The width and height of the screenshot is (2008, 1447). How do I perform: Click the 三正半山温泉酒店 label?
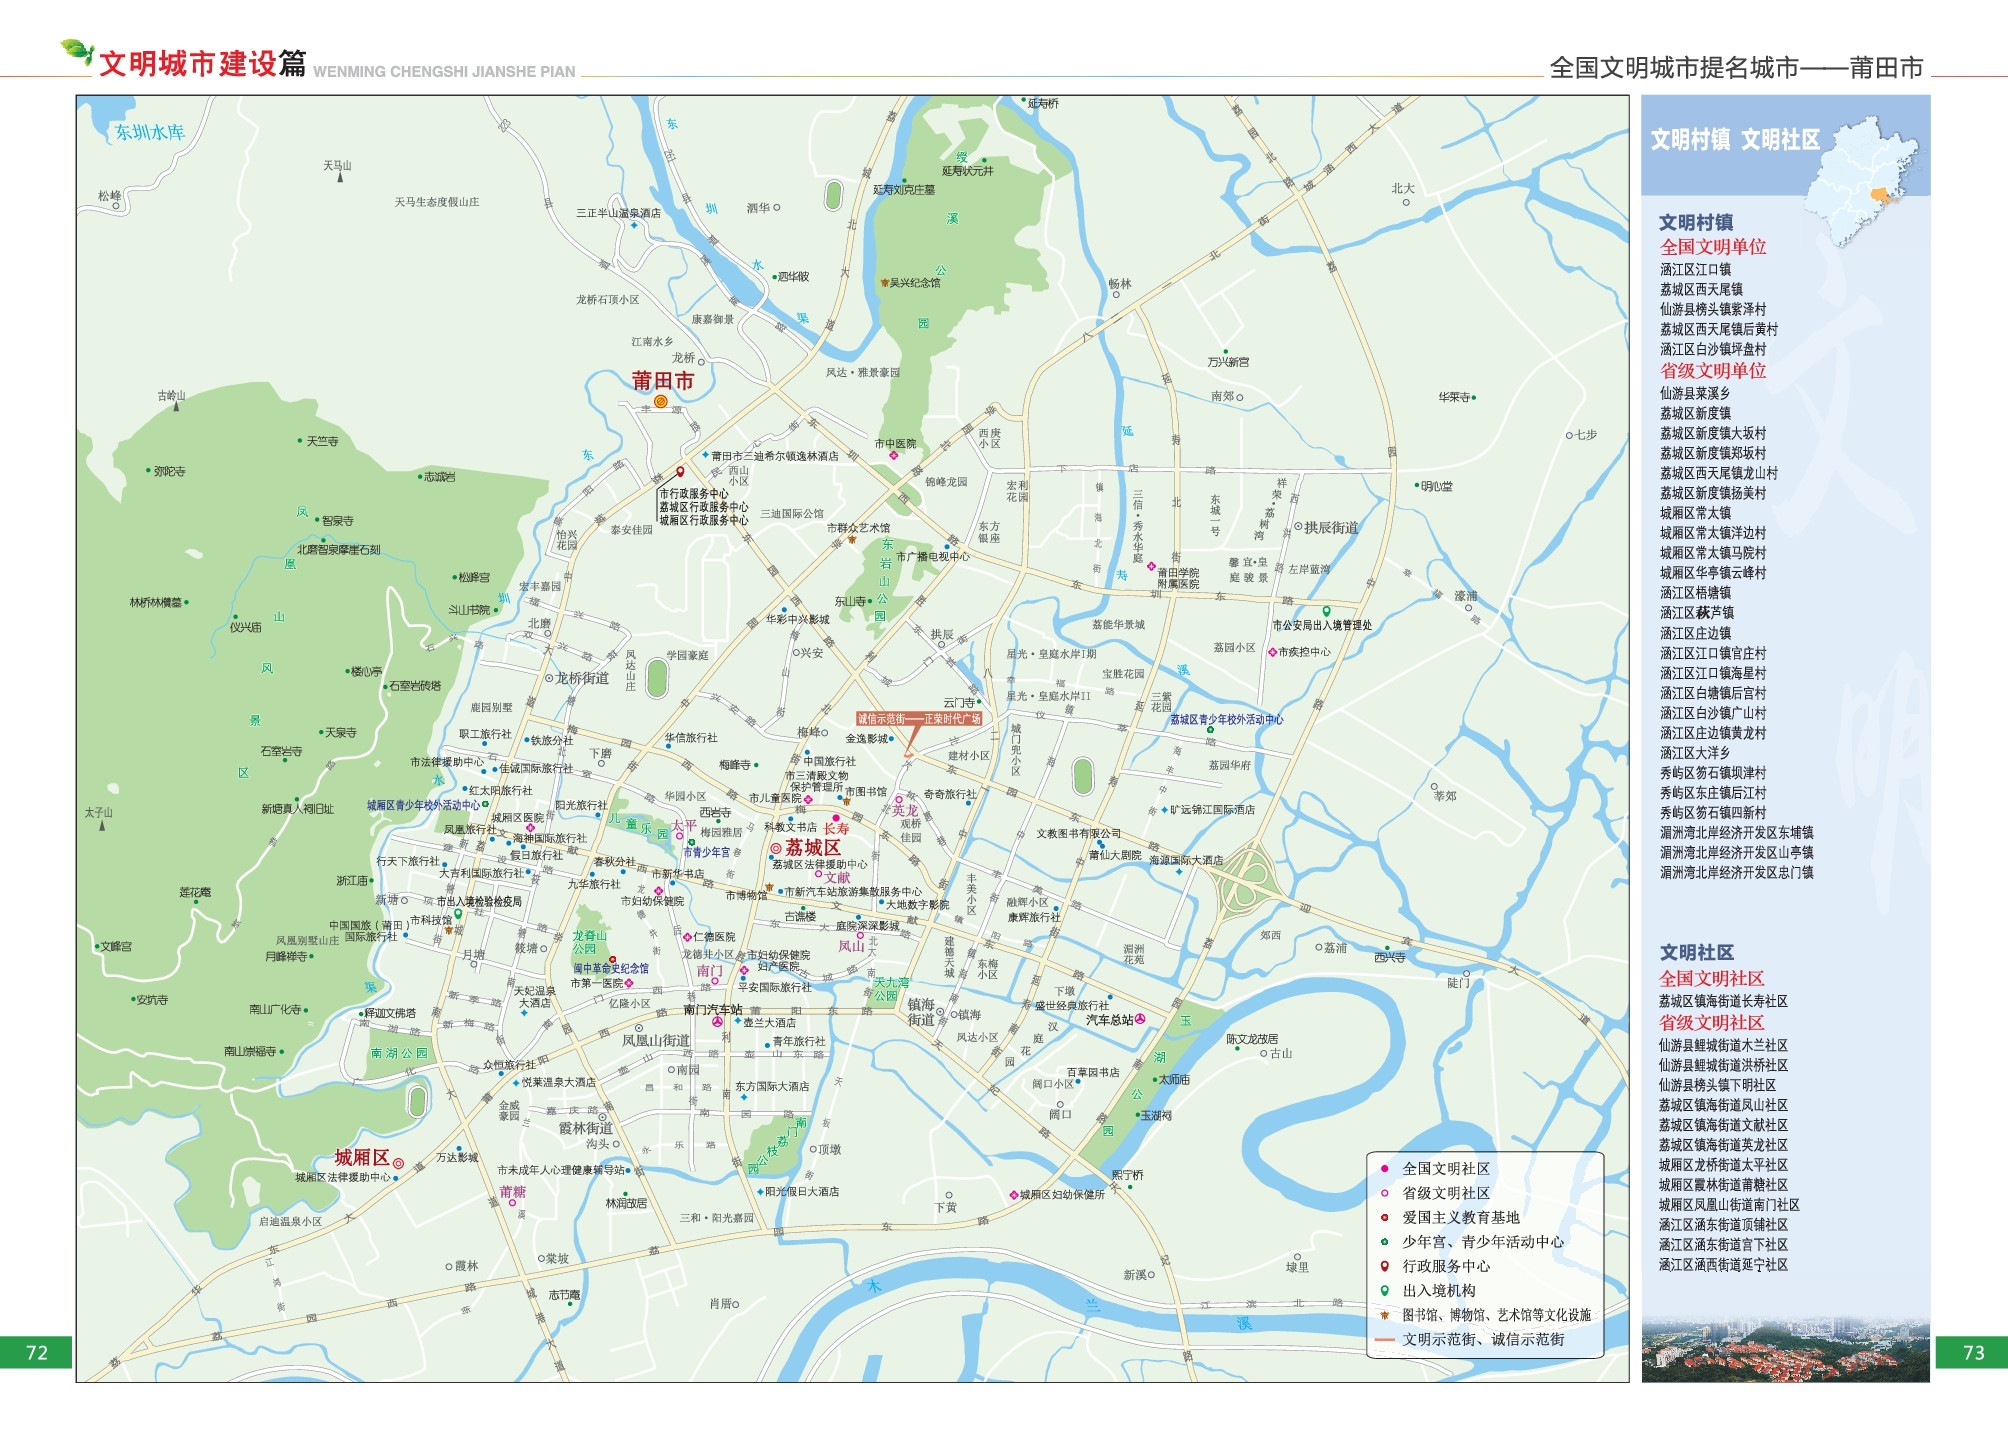point(618,213)
